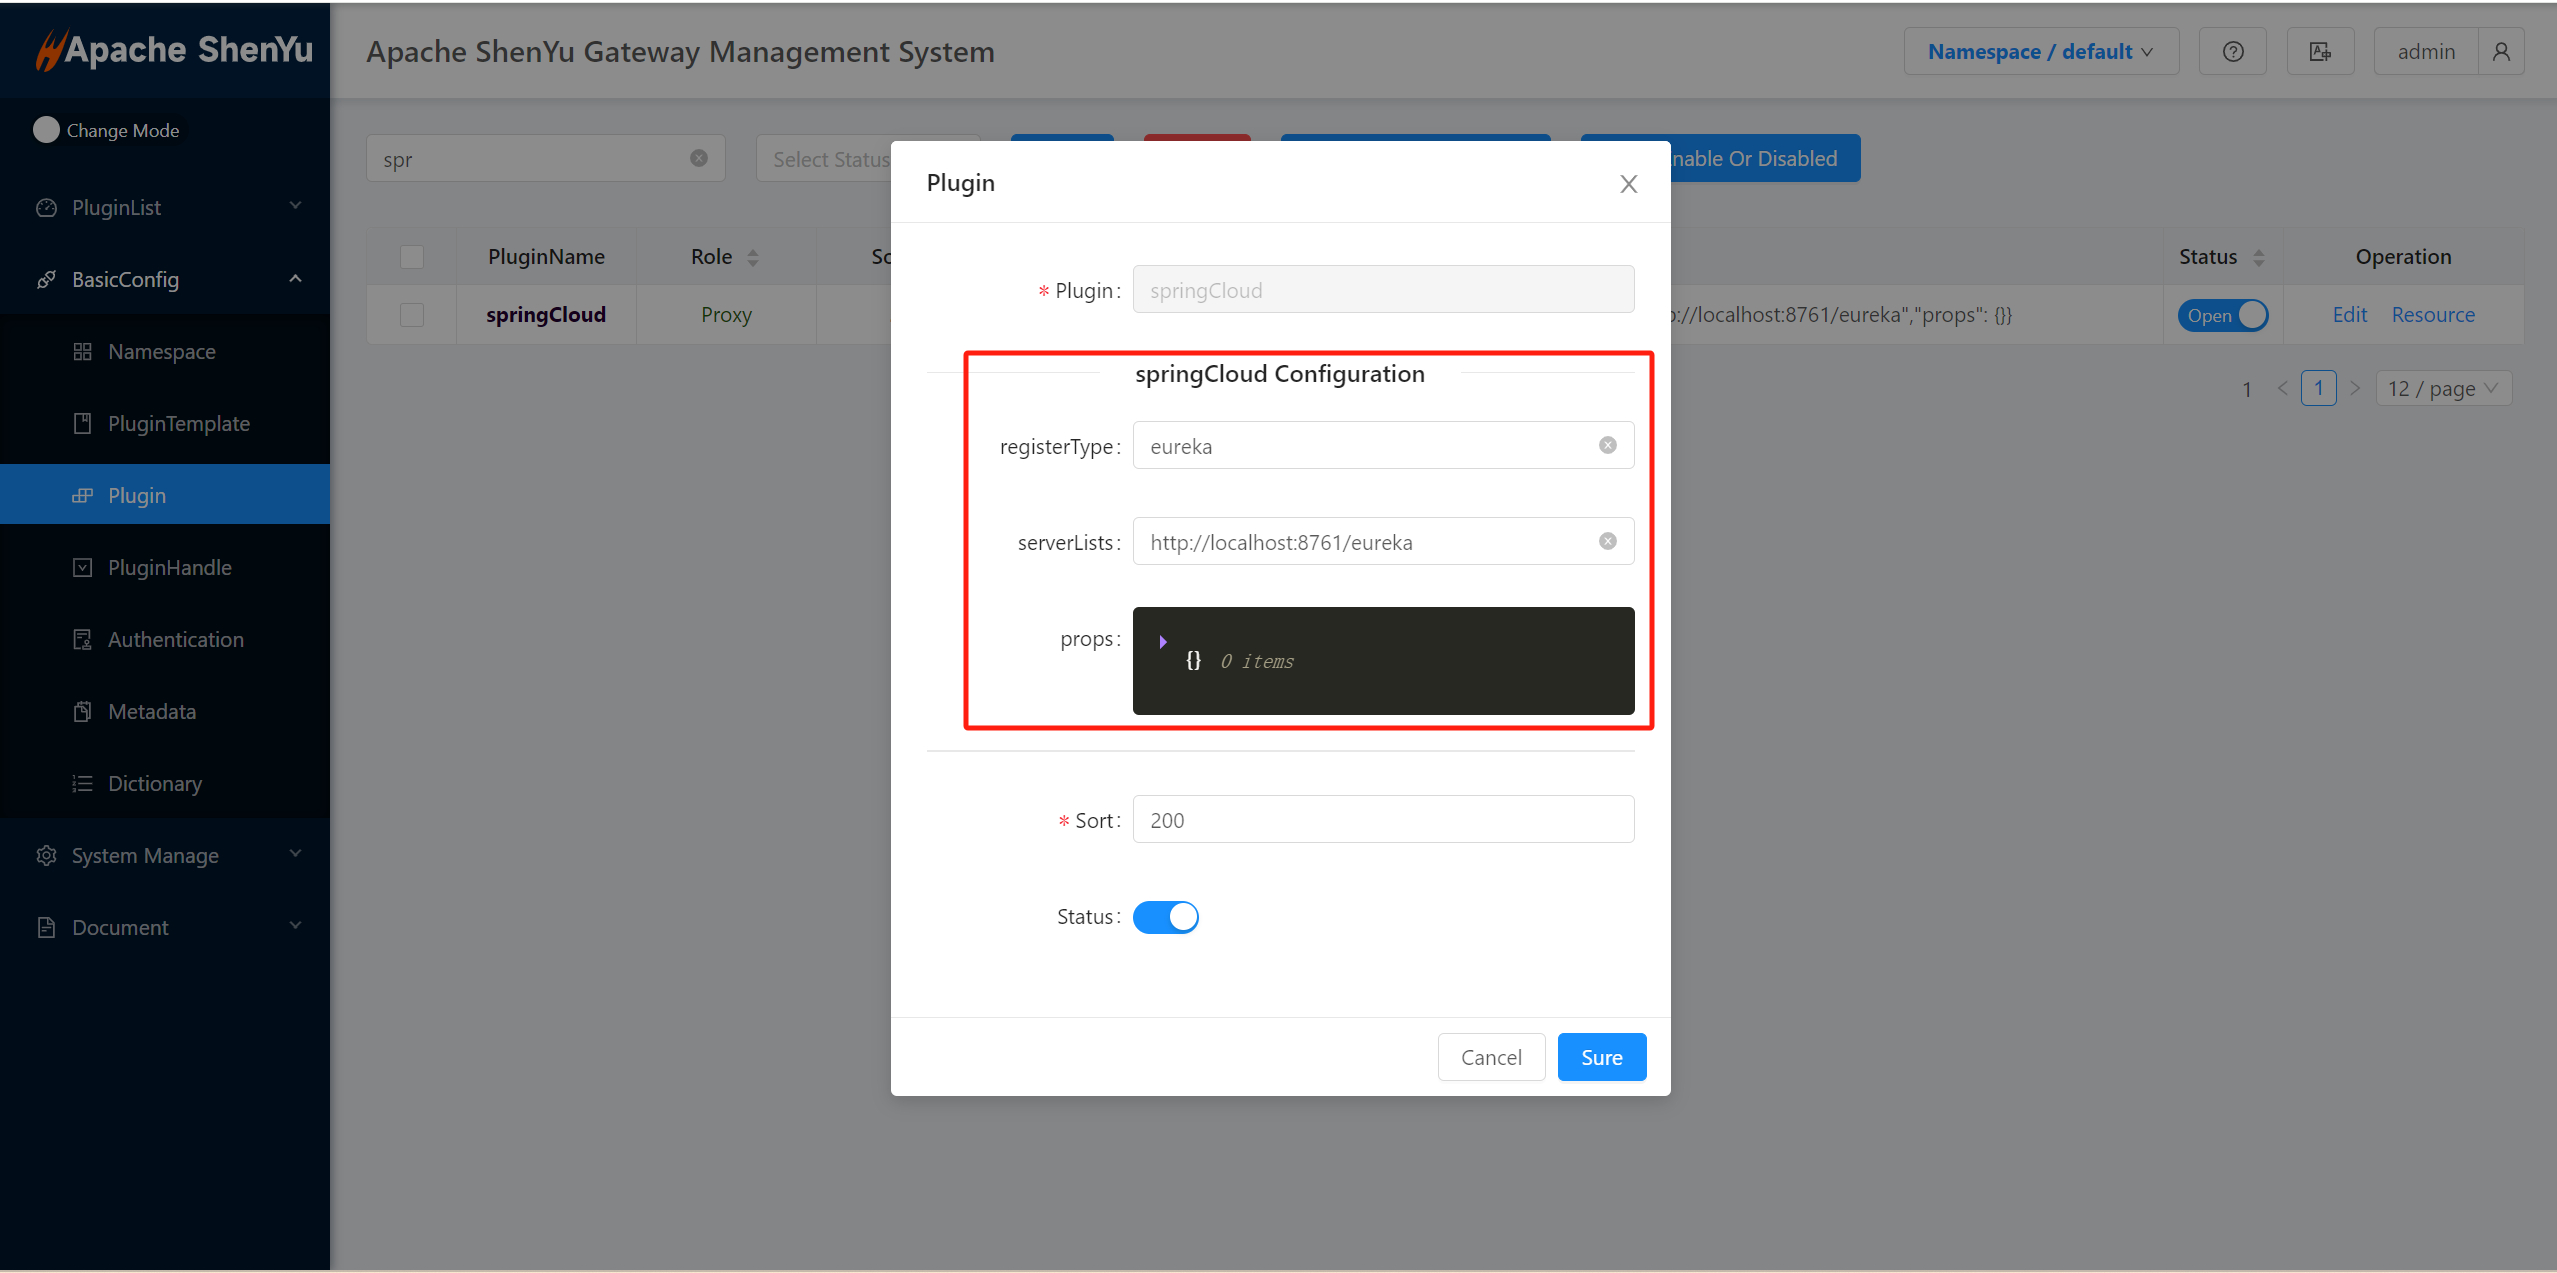Open the Namespace / default dropdown

point(2040,52)
